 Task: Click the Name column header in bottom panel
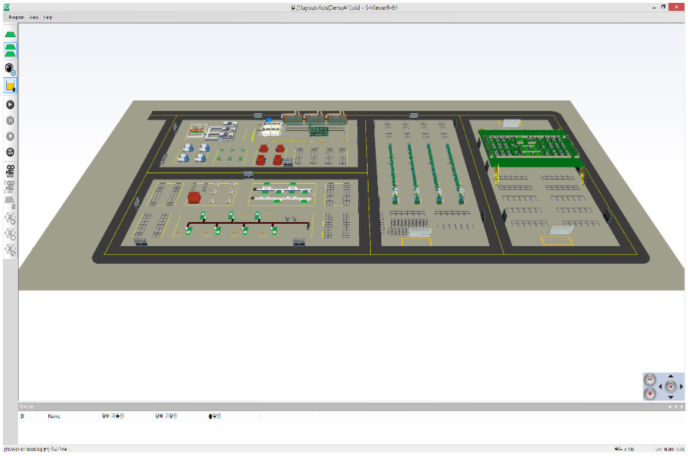click(53, 415)
